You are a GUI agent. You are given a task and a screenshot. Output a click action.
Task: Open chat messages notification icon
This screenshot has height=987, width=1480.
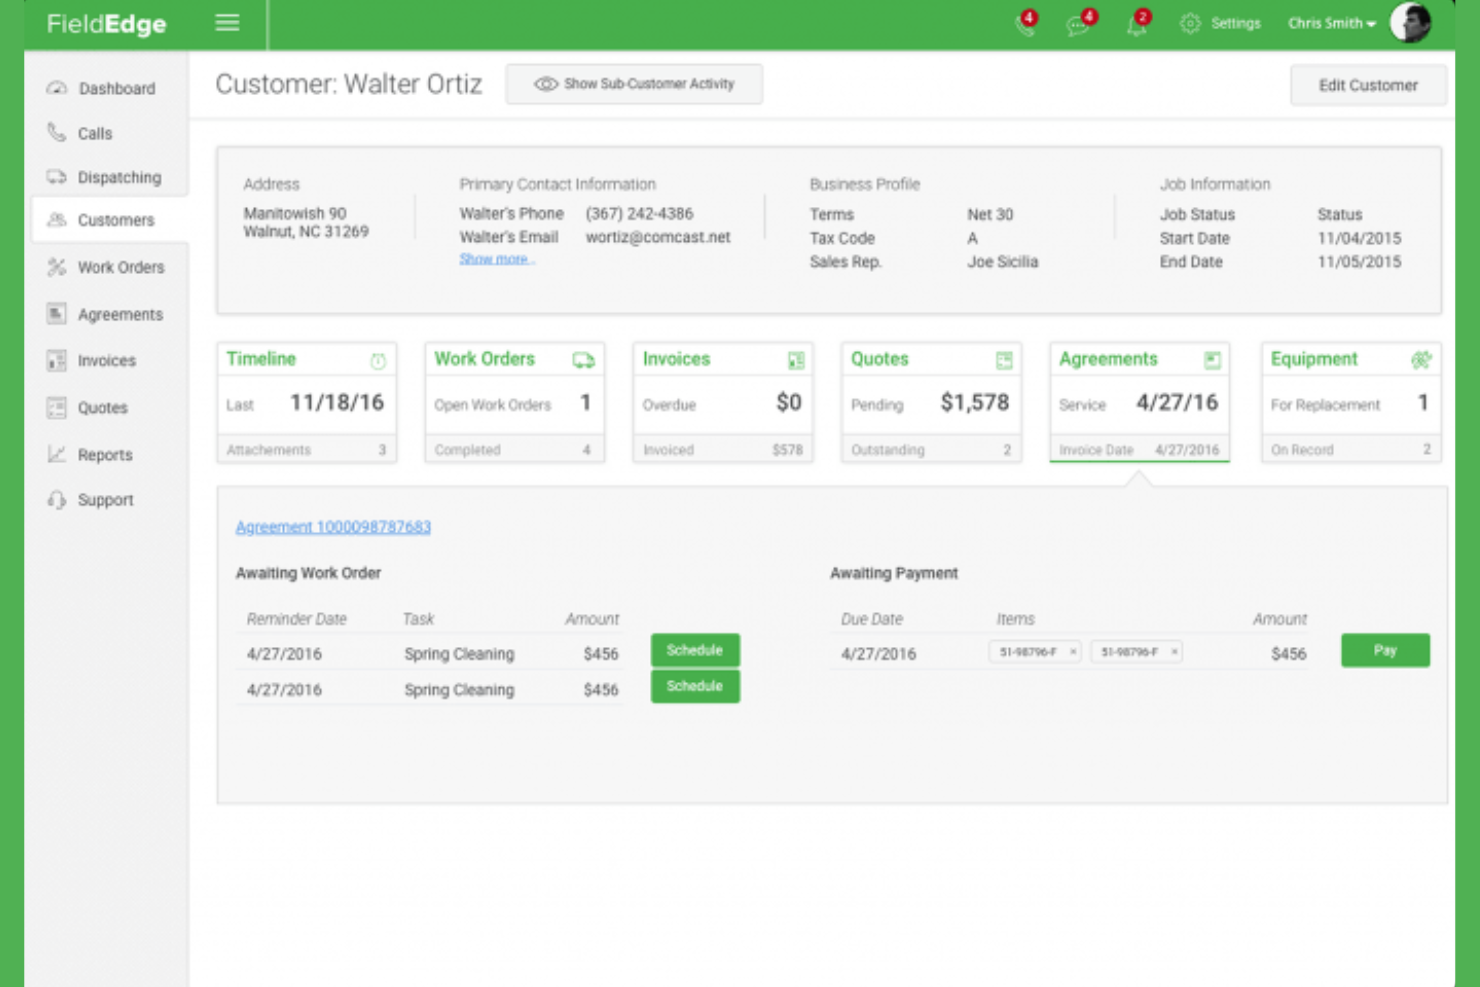(1081, 23)
